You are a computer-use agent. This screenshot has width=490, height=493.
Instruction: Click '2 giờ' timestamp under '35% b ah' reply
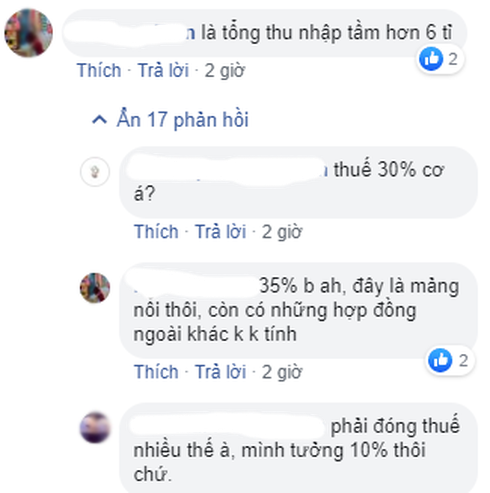click(282, 372)
